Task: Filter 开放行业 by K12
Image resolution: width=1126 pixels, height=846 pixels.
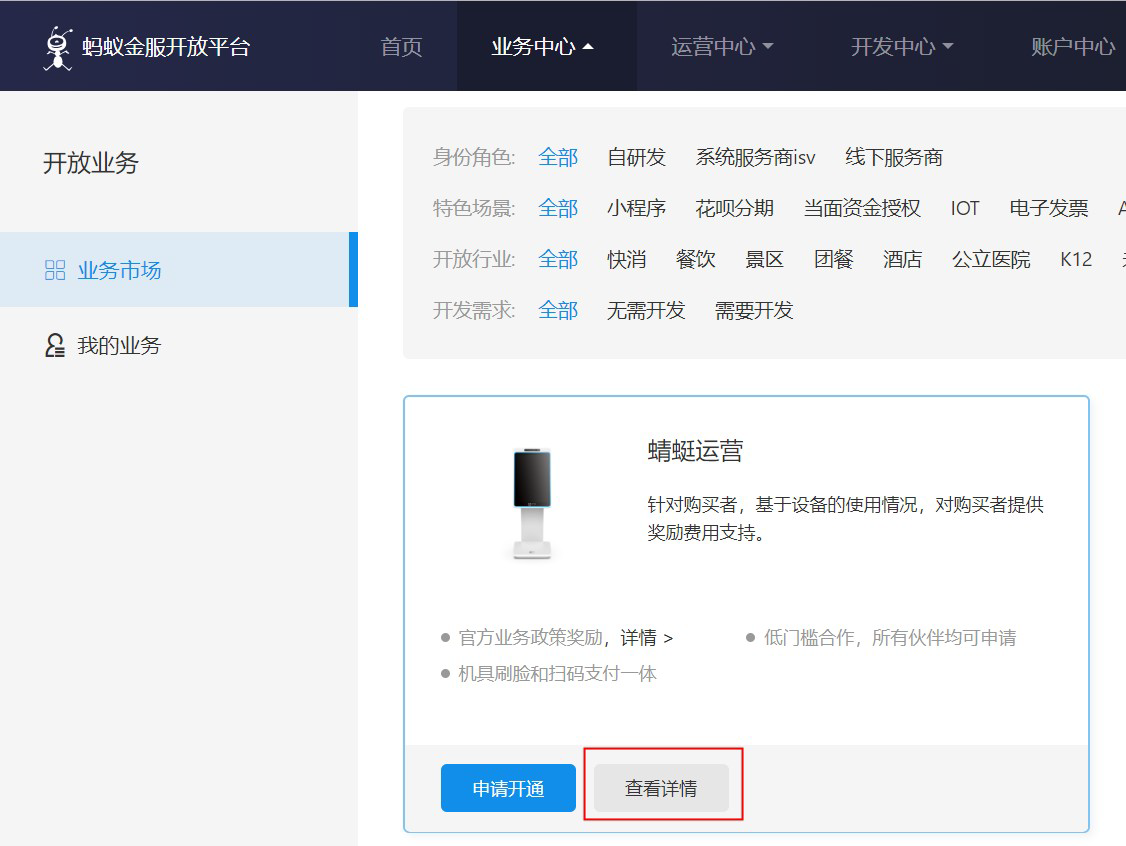Action: tap(1076, 259)
